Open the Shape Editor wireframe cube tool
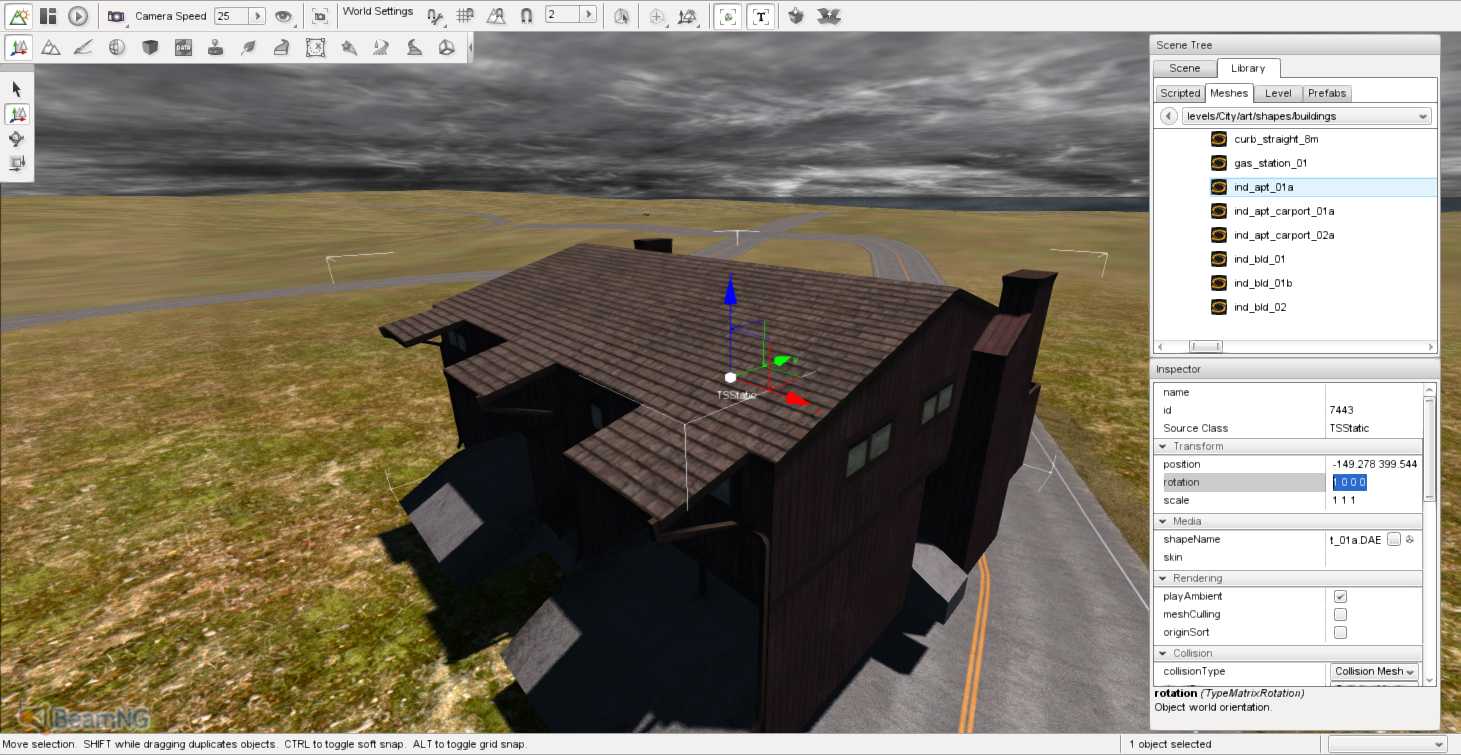 point(446,47)
